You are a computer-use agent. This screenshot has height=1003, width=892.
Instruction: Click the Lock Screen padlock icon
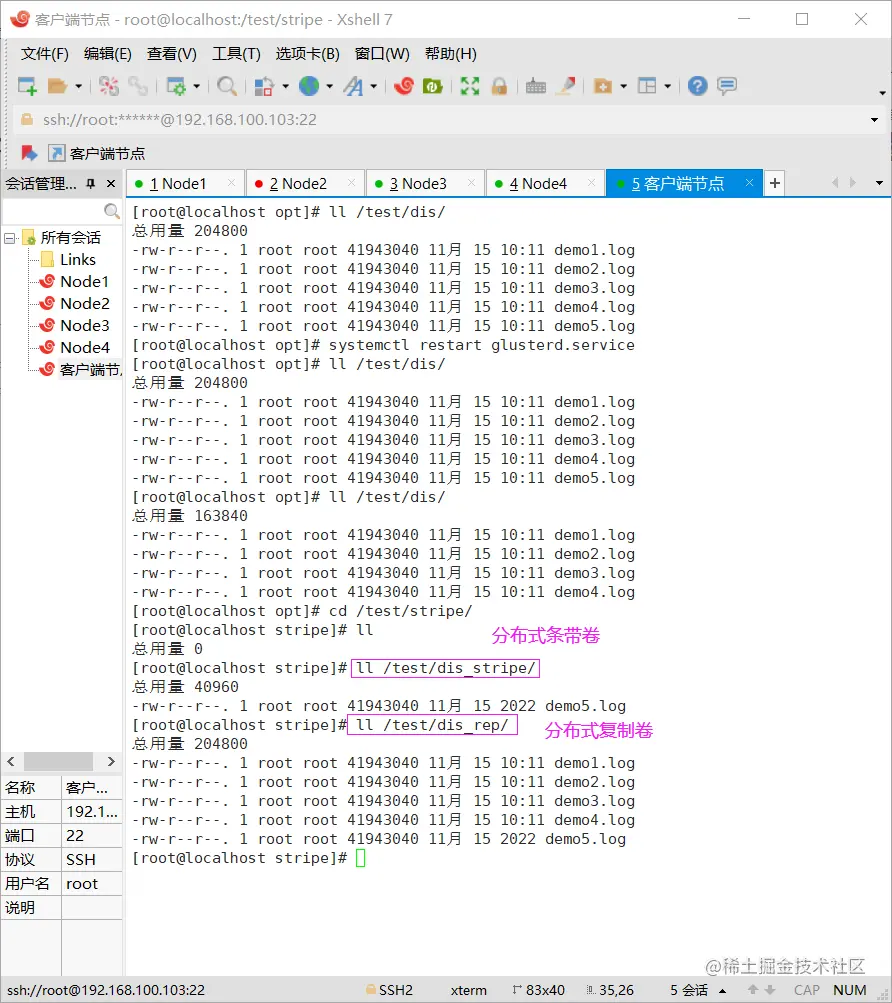(499, 86)
